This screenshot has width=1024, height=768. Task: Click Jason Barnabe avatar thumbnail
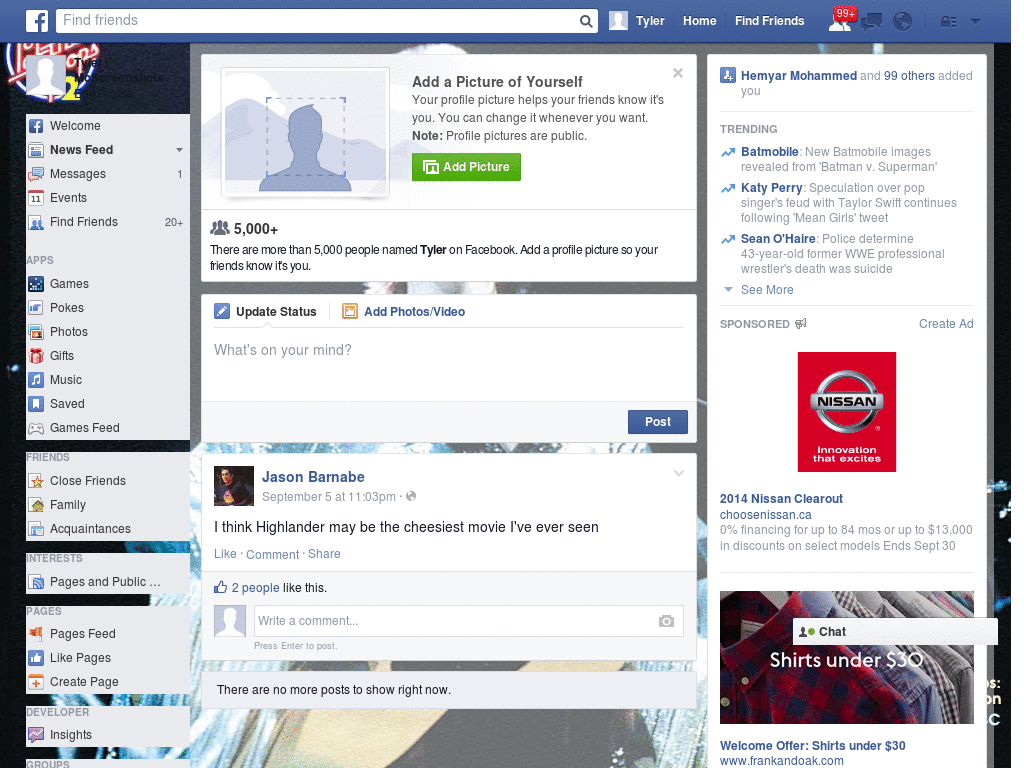pyautogui.click(x=234, y=486)
